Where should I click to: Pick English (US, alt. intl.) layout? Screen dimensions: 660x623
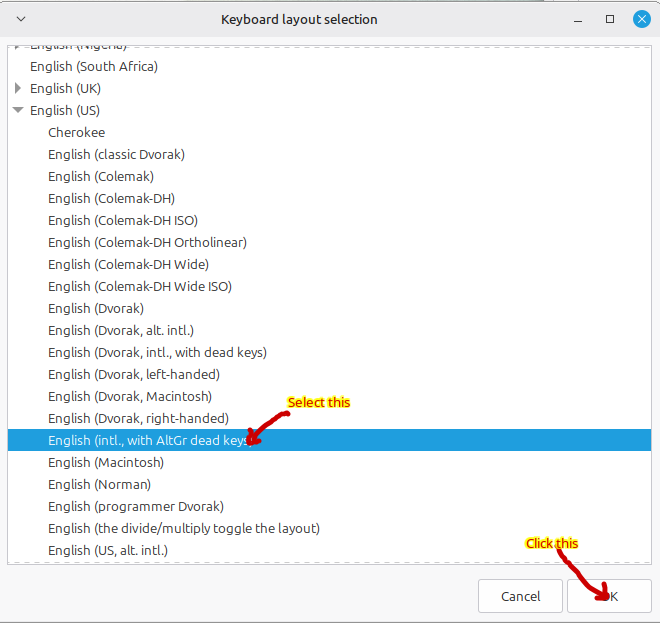click(108, 550)
